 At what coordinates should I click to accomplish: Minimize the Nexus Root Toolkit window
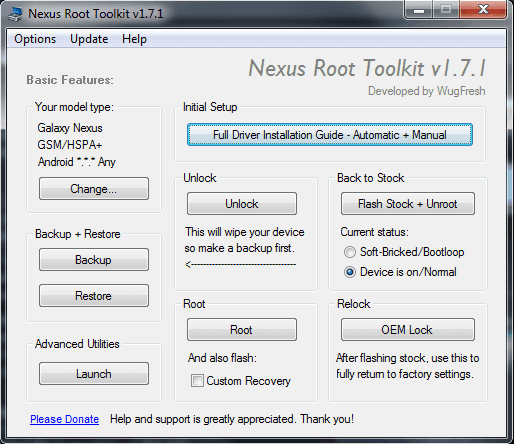pyautogui.click(x=419, y=11)
